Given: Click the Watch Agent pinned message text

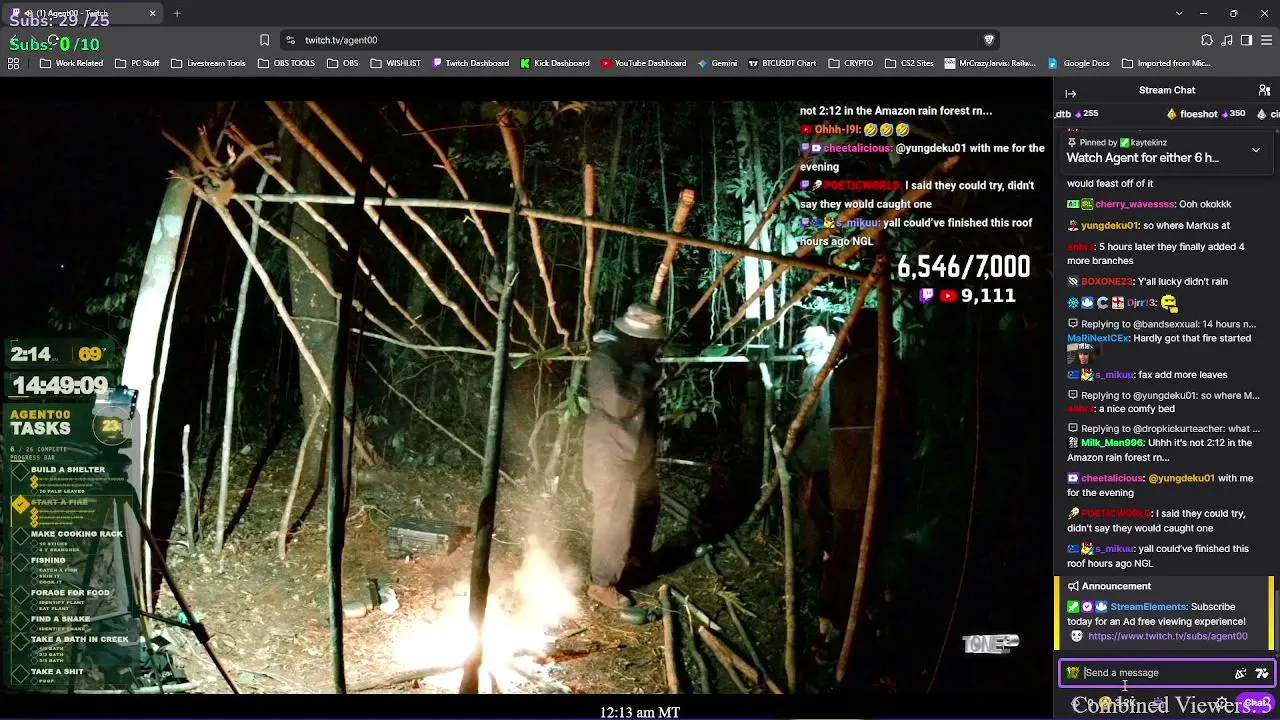Looking at the screenshot, I should (1142, 158).
